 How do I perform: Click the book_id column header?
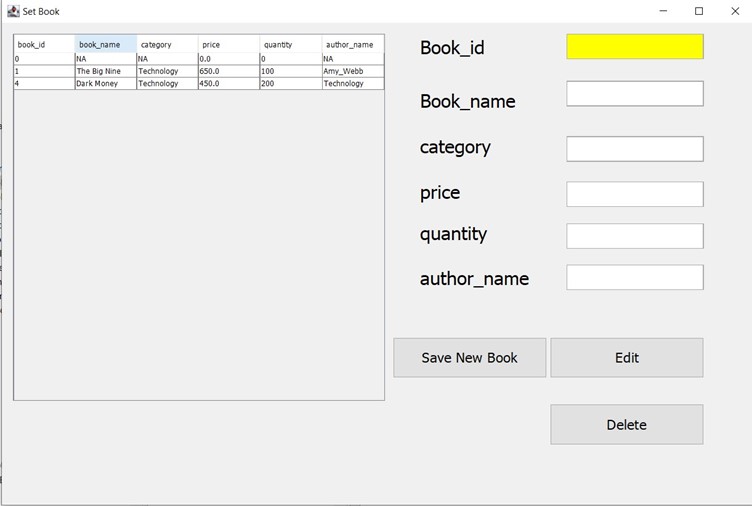[x=44, y=44]
